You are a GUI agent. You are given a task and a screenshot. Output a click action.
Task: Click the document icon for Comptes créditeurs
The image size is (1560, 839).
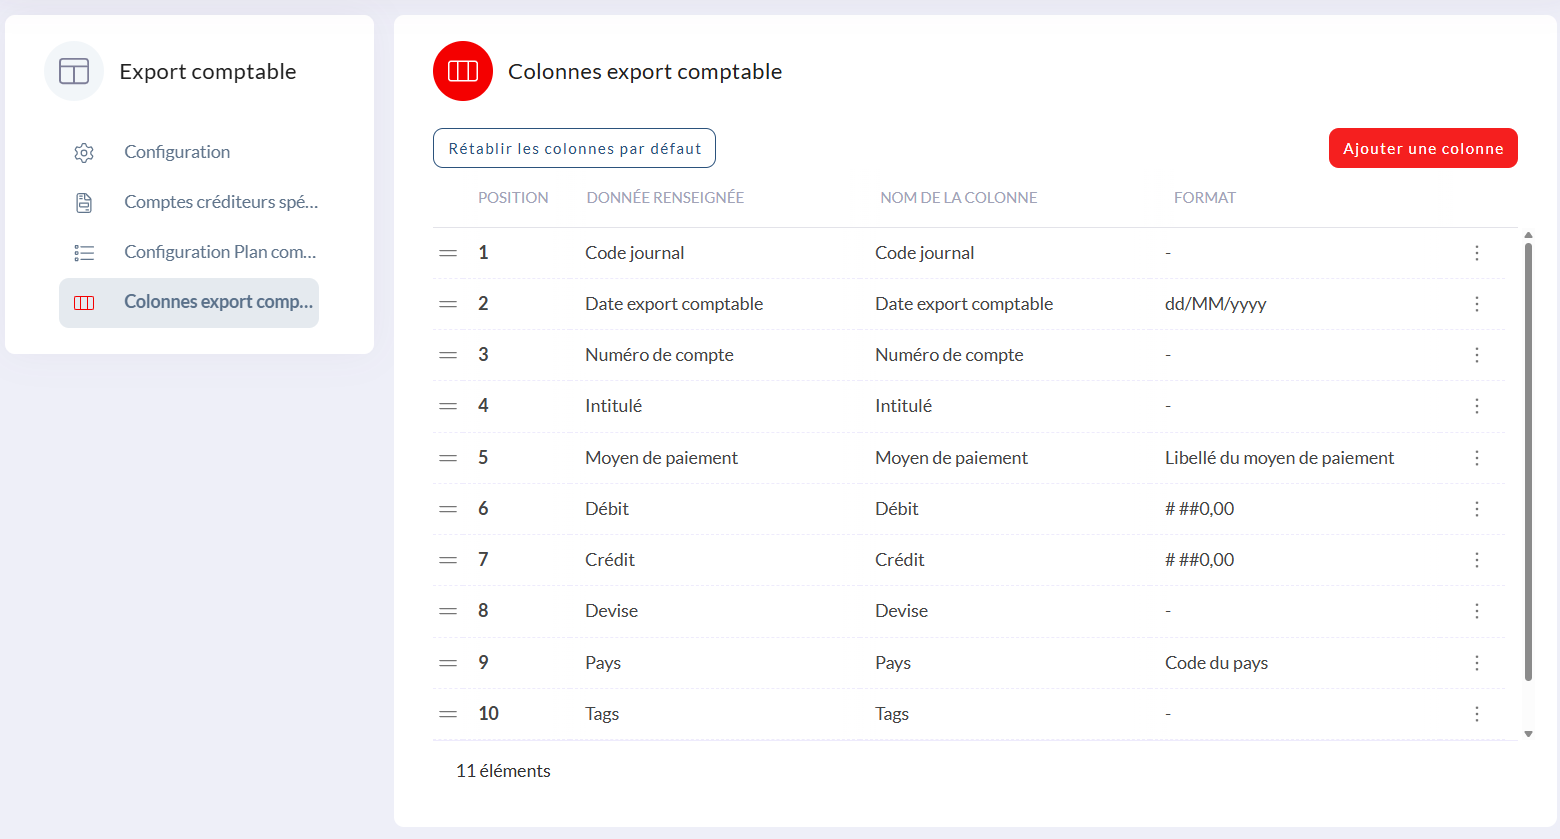[x=84, y=202]
